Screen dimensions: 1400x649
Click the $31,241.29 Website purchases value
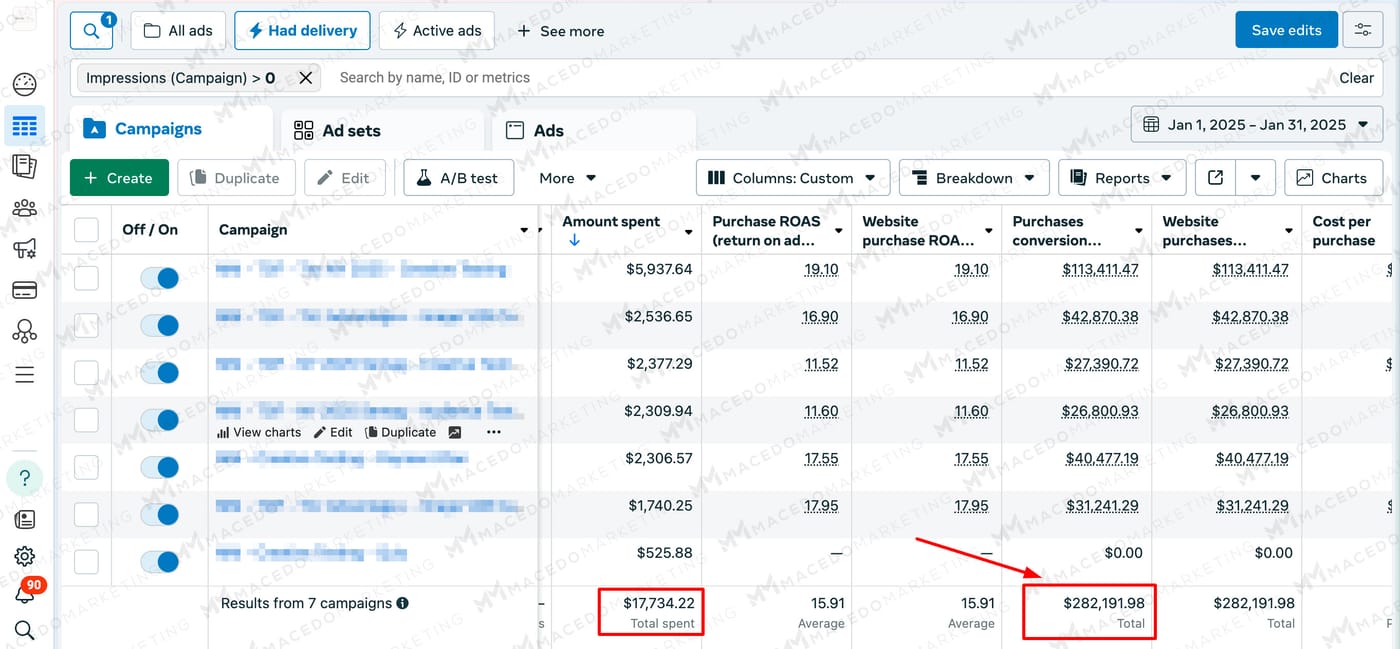tap(1250, 506)
